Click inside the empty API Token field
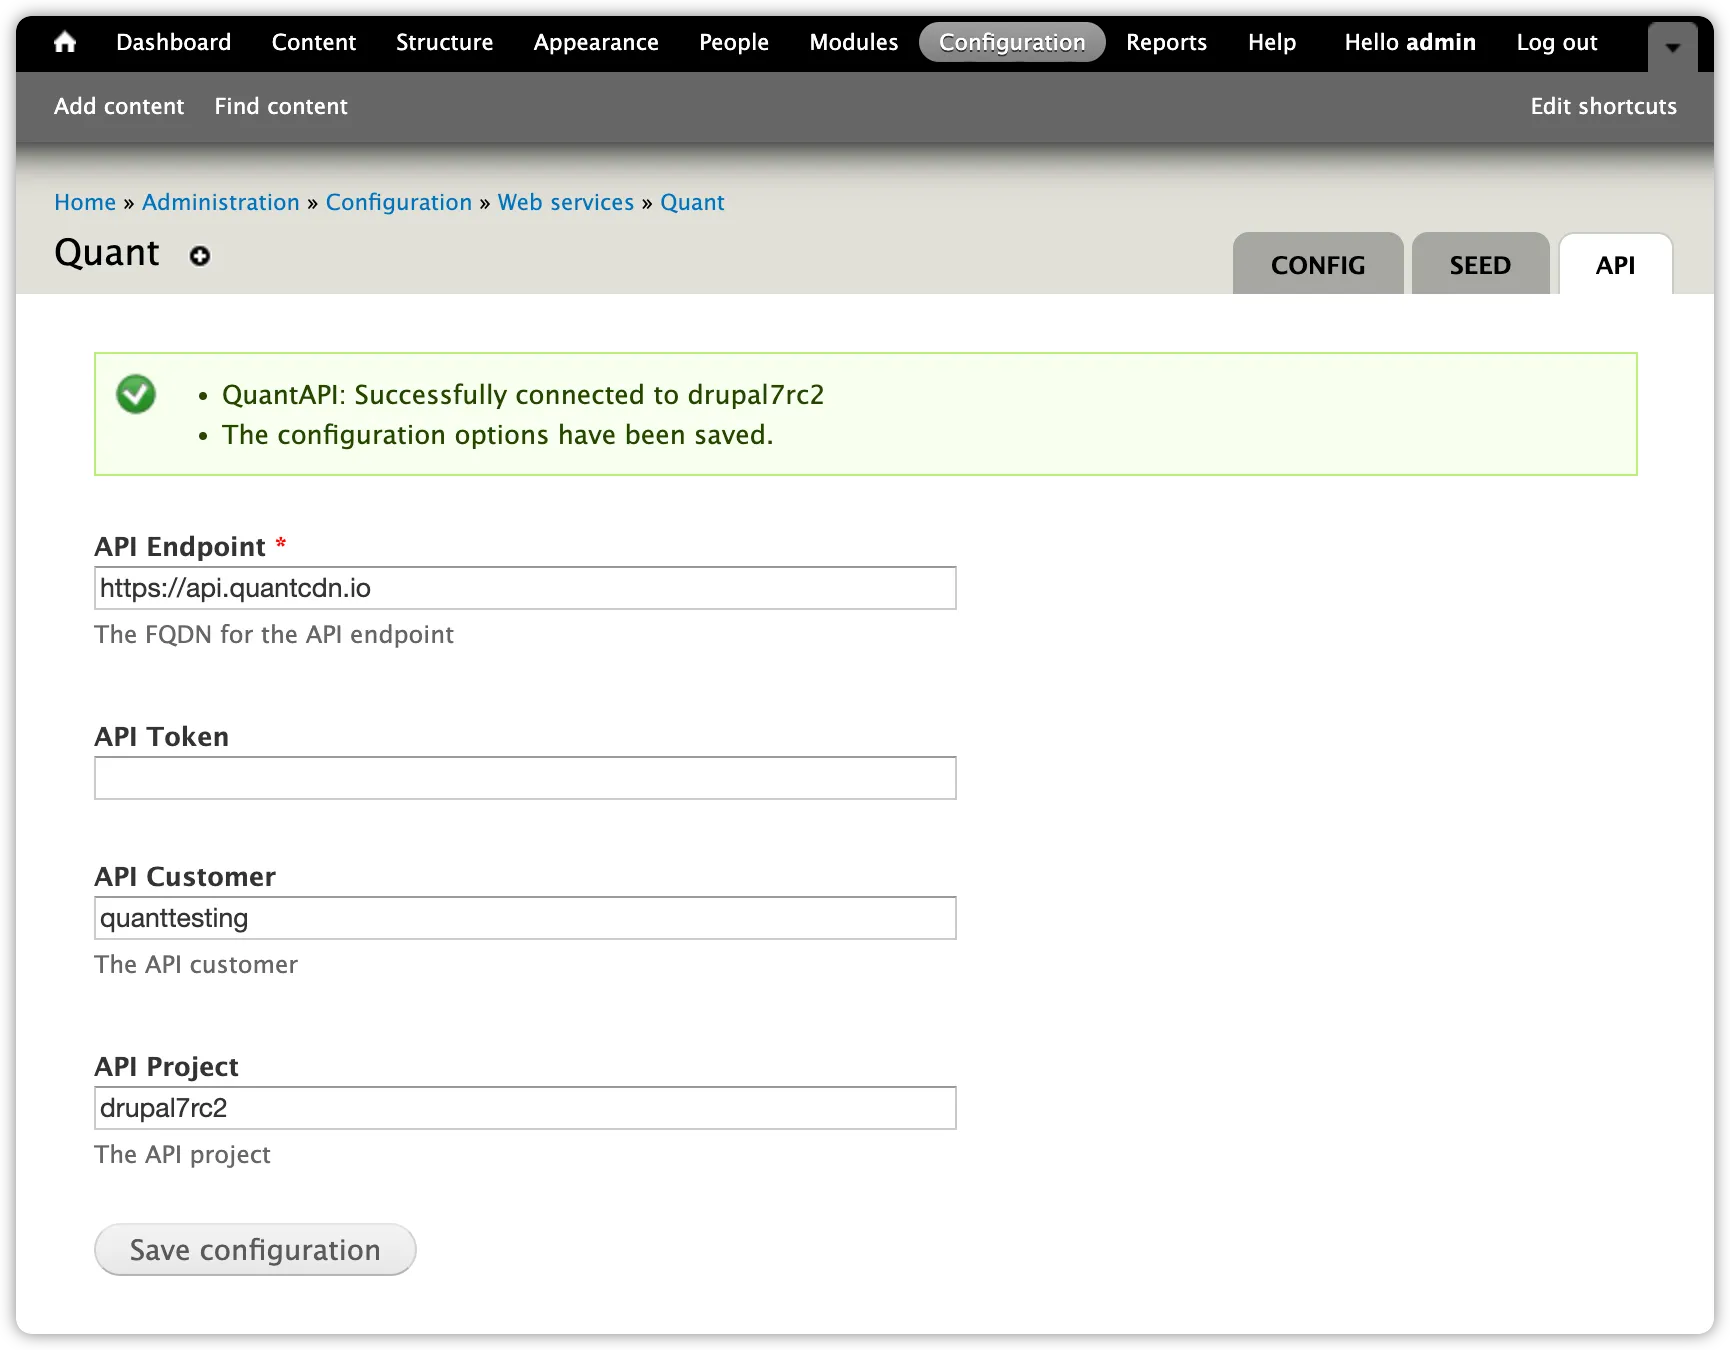 [525, 777]
